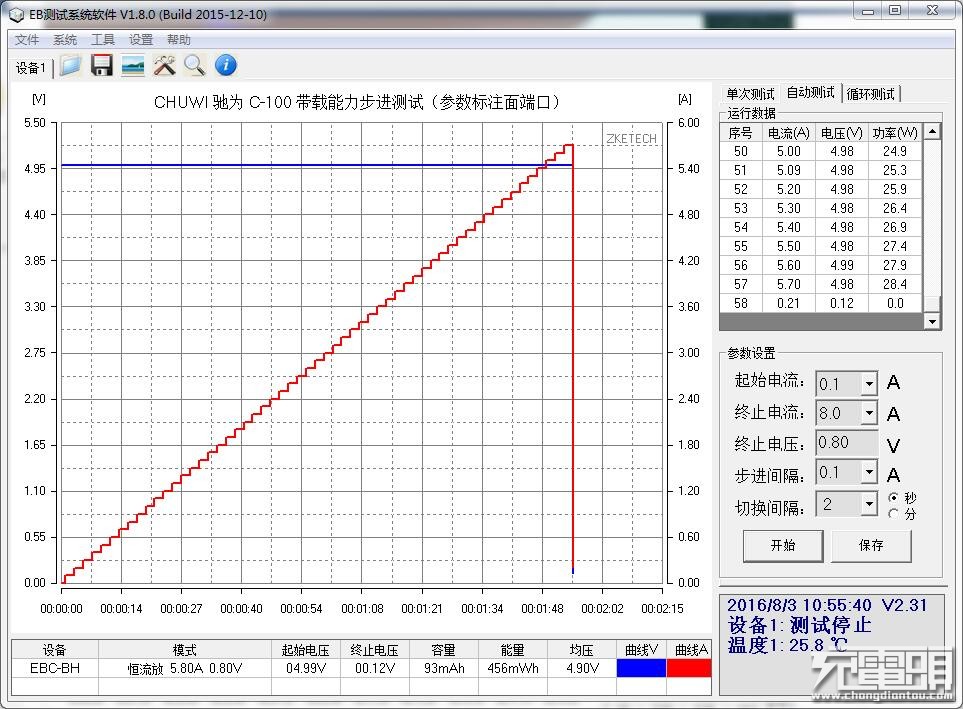Image resolution: width=963 pixels, height=709 pixels.
Task: Select row 50 in the run data table
Action: coord(821,151)
